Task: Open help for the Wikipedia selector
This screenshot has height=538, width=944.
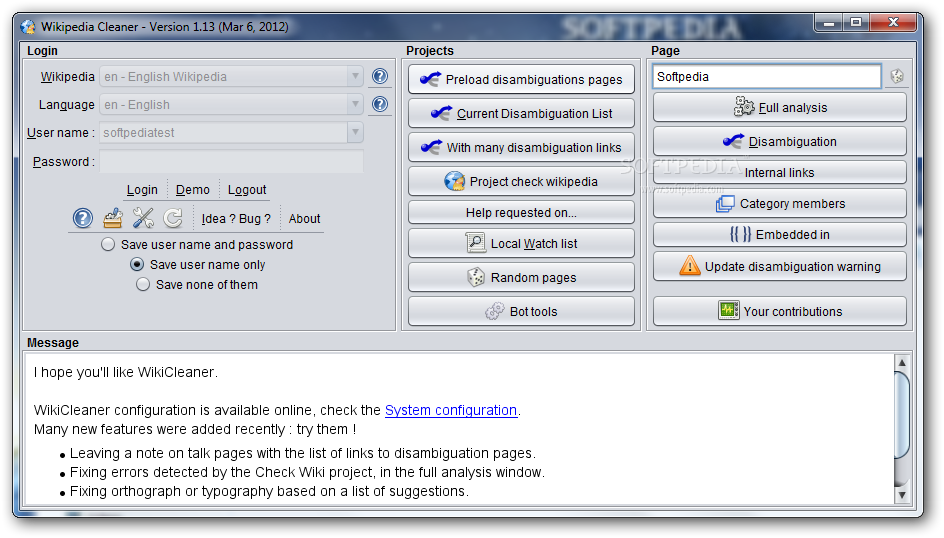Action: point(380,76)
